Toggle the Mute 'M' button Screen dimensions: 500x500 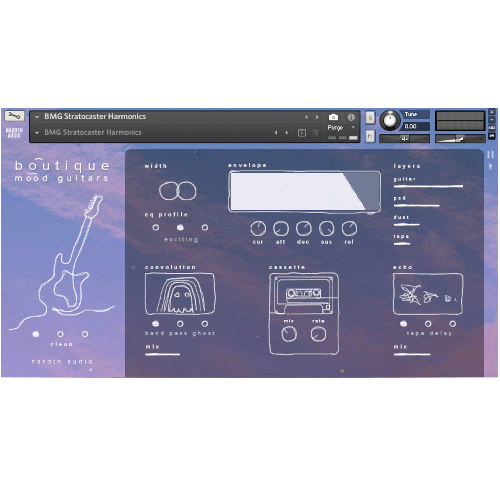370,136
